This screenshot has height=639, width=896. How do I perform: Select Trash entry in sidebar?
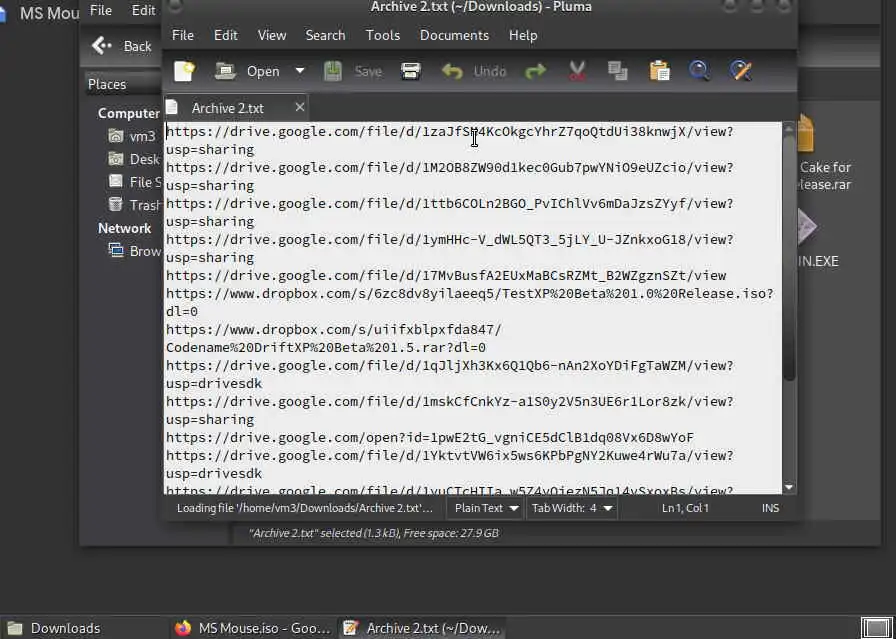coord(134,205)
